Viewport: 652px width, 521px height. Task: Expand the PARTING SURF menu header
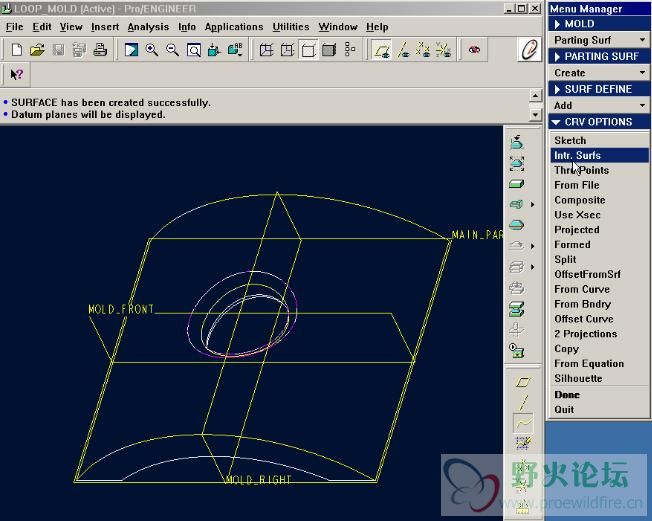[x=598, y=57]
